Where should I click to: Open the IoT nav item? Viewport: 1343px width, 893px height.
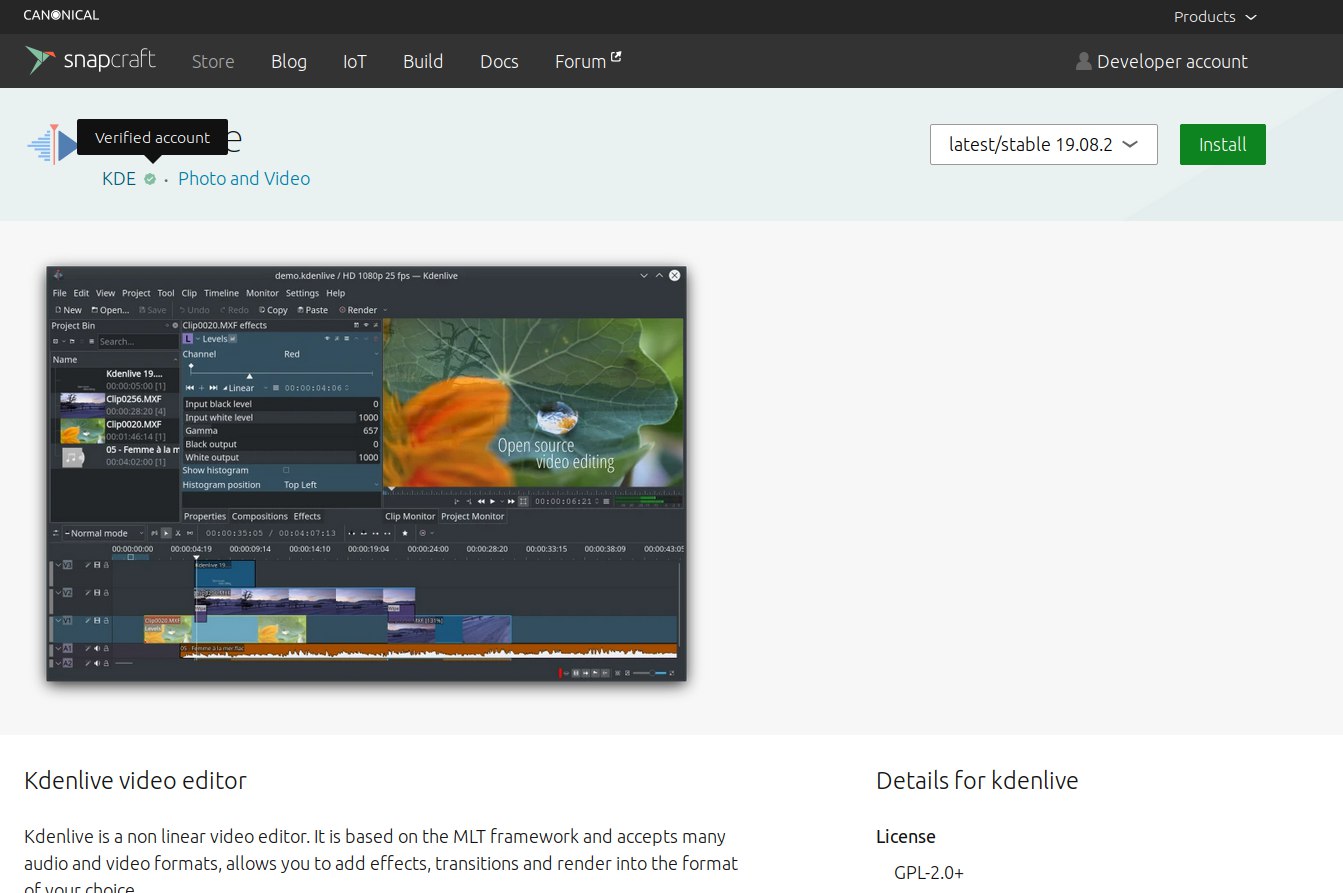tap(355, 61)
